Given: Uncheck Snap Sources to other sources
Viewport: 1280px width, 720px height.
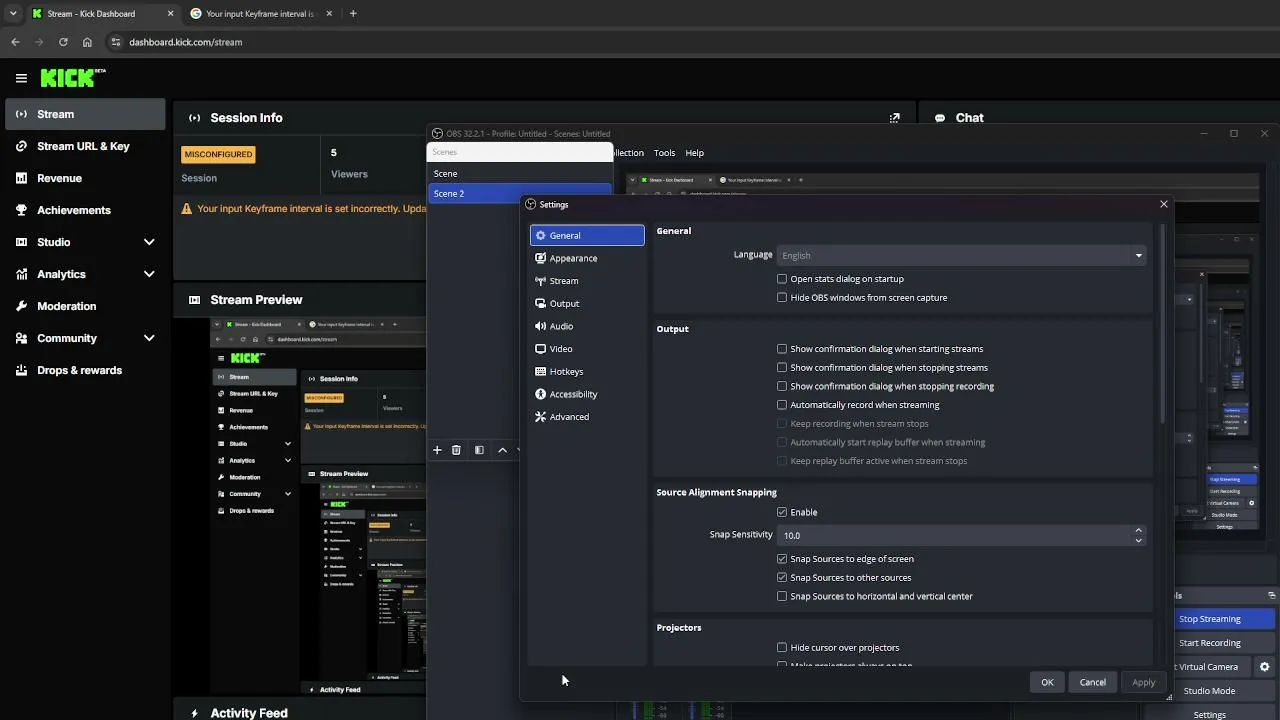Looking at the screenshot, I should [x=782, y=578].
